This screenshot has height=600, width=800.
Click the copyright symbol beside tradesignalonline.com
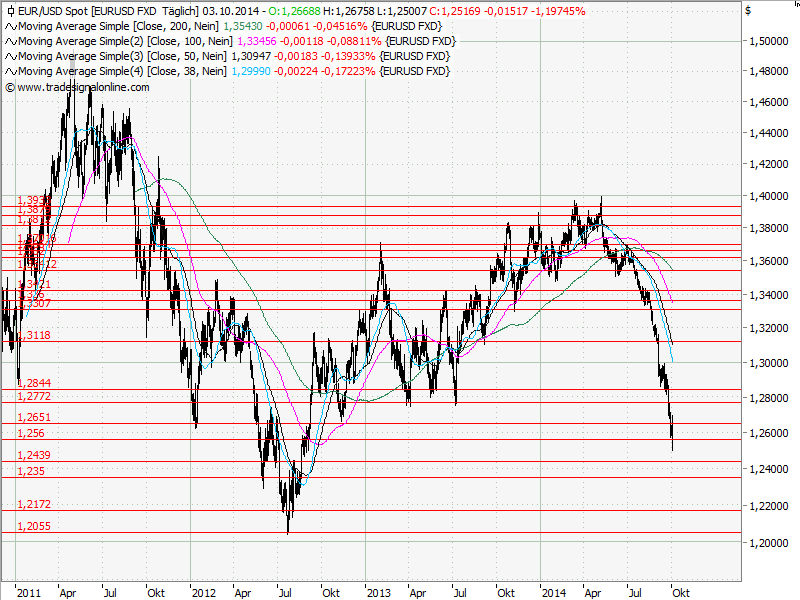point(12,88)
